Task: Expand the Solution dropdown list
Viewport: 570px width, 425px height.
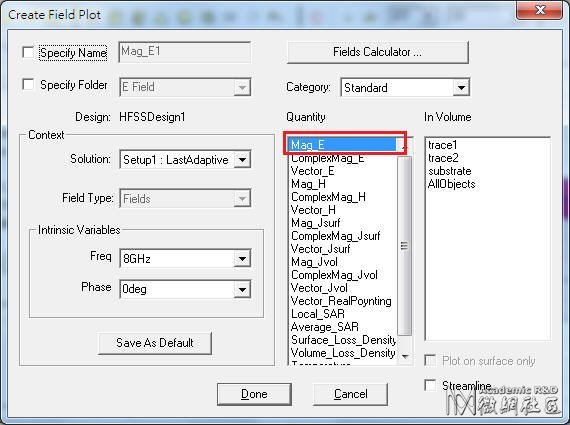Action: click(x=242, y=160)
